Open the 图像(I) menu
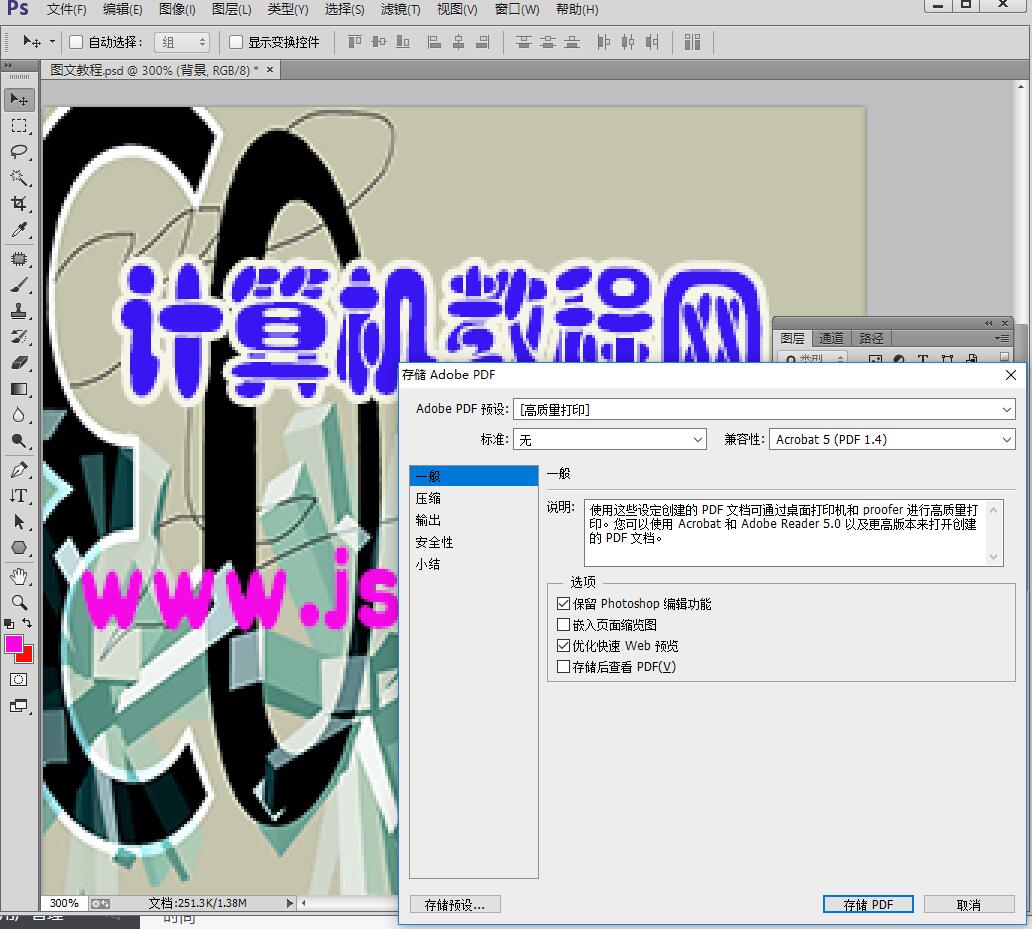This screenshot has width=1032, height=929. point(177,9)
